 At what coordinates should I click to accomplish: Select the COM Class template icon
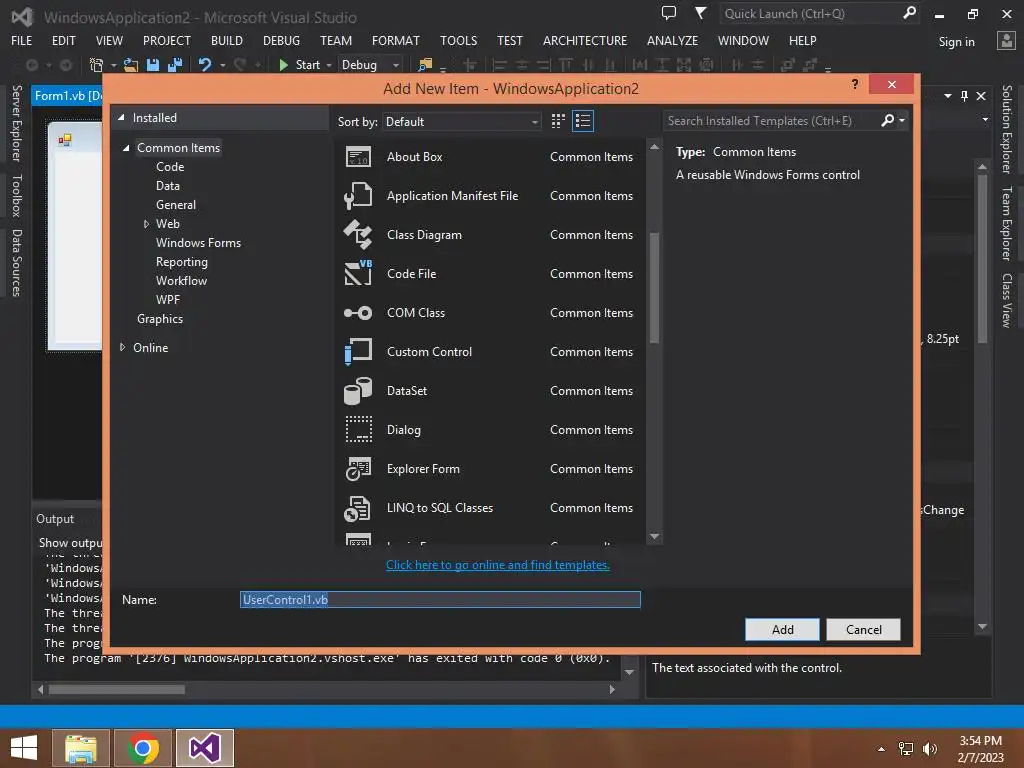pos(358,313)
